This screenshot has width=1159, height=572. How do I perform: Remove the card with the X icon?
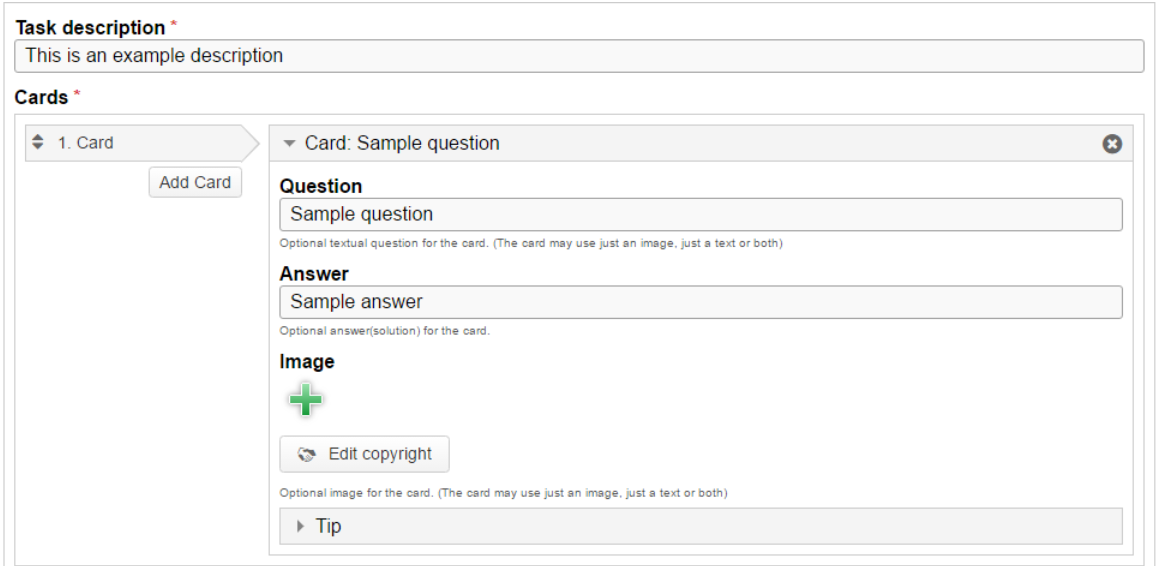1112,143
